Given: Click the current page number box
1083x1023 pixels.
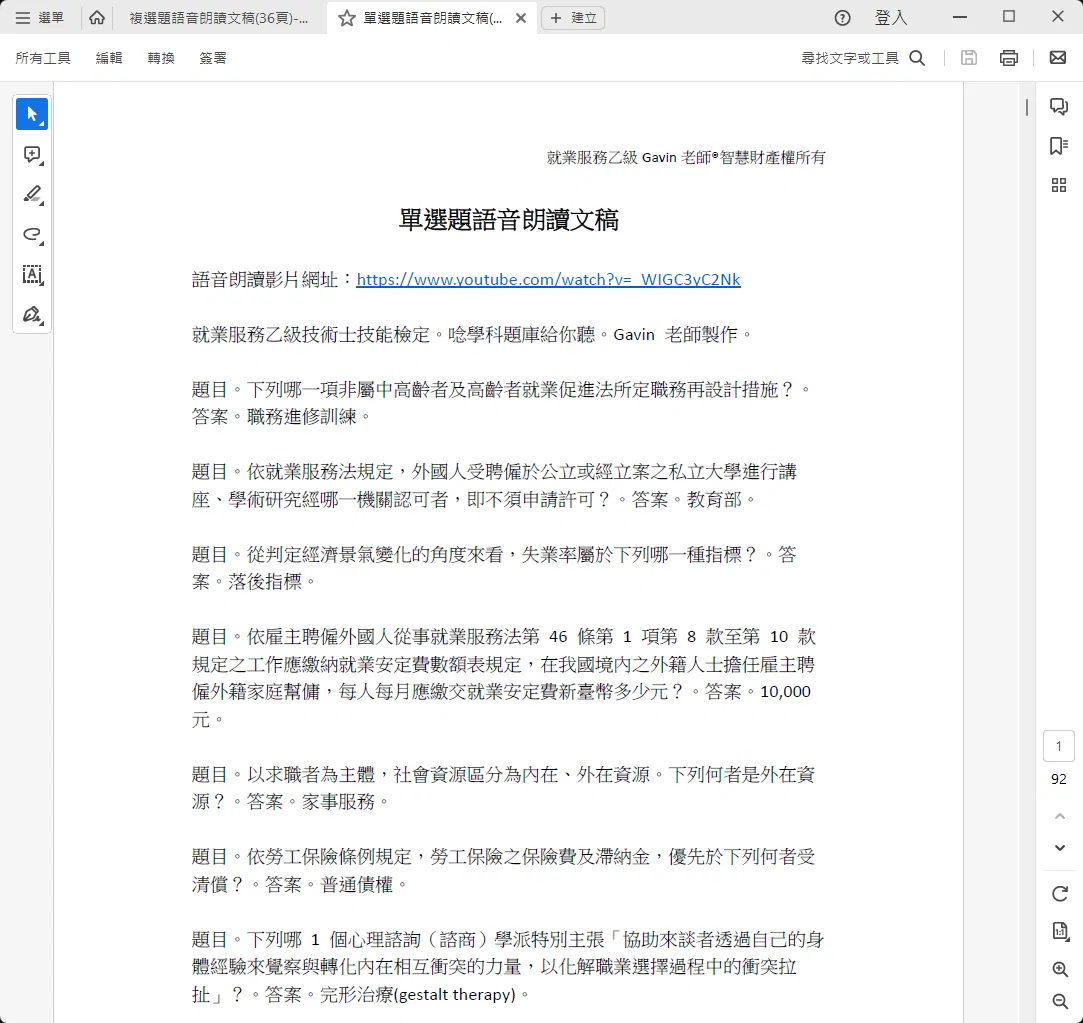Looking at the screenshot, I should [x=1059, y=746].
